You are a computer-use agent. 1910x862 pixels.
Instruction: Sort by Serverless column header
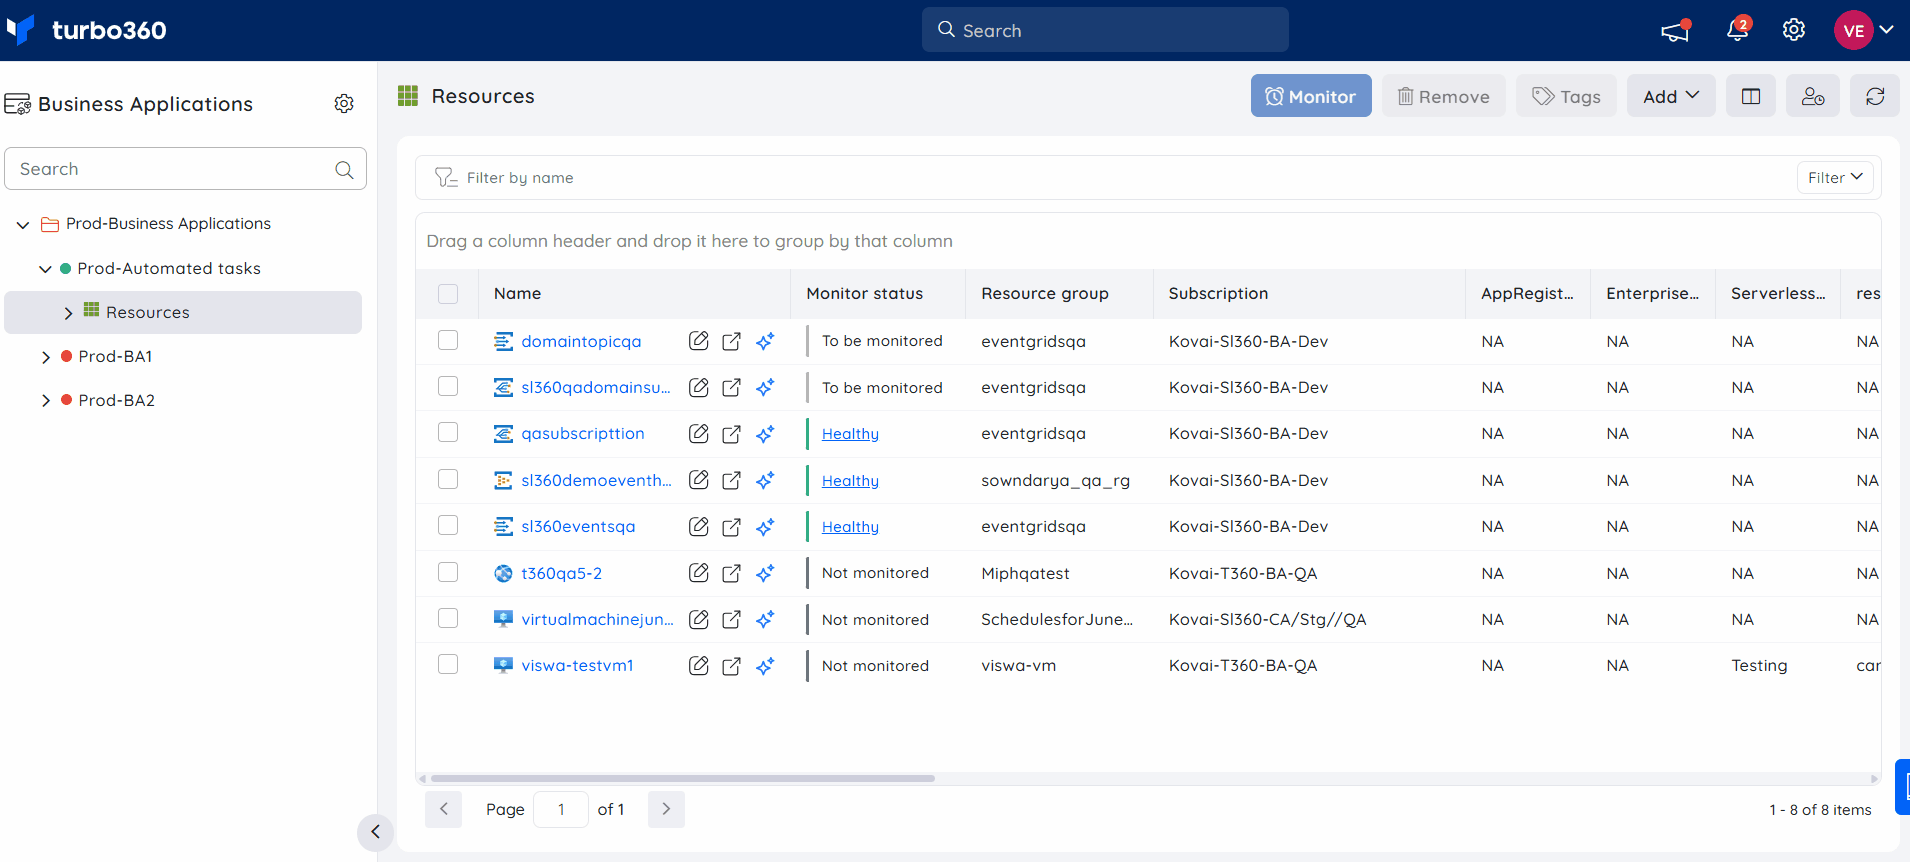click(1778, 294)
